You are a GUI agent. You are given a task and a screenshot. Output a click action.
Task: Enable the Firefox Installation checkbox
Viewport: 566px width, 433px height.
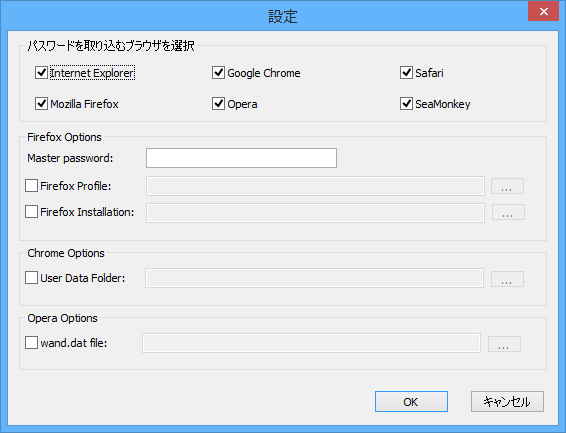31,211
